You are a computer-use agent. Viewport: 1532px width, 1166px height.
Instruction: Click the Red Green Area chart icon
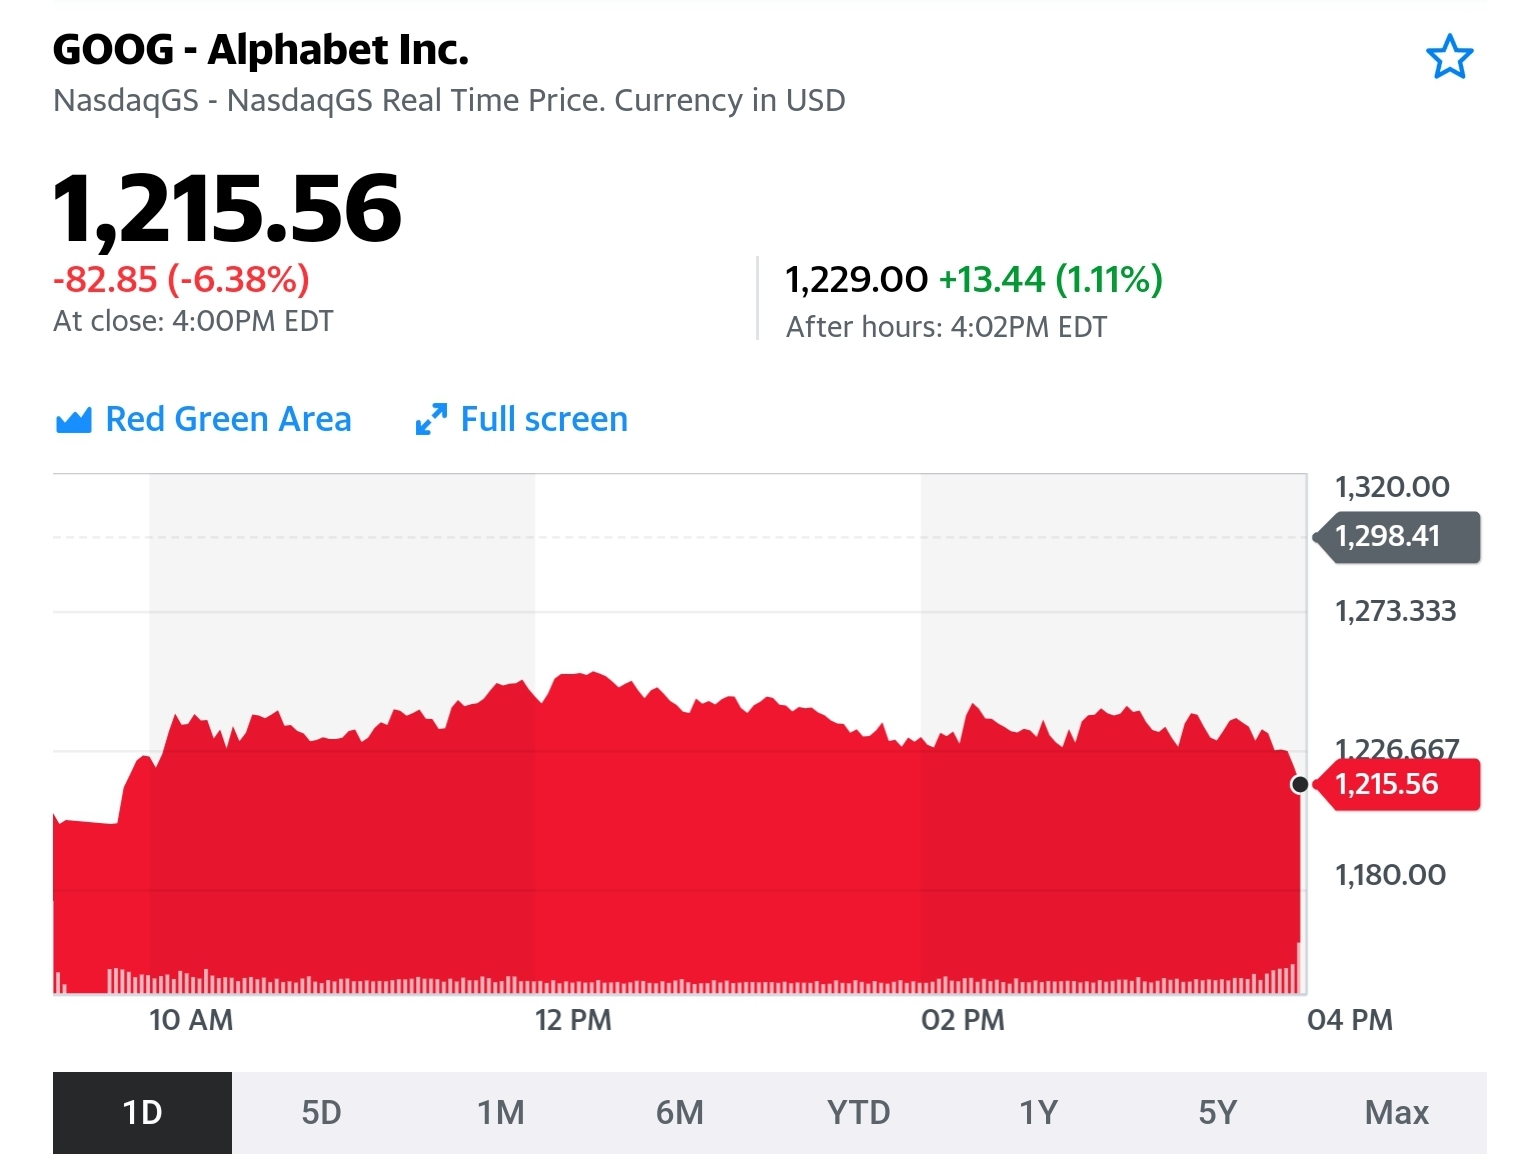coord(74,420)
